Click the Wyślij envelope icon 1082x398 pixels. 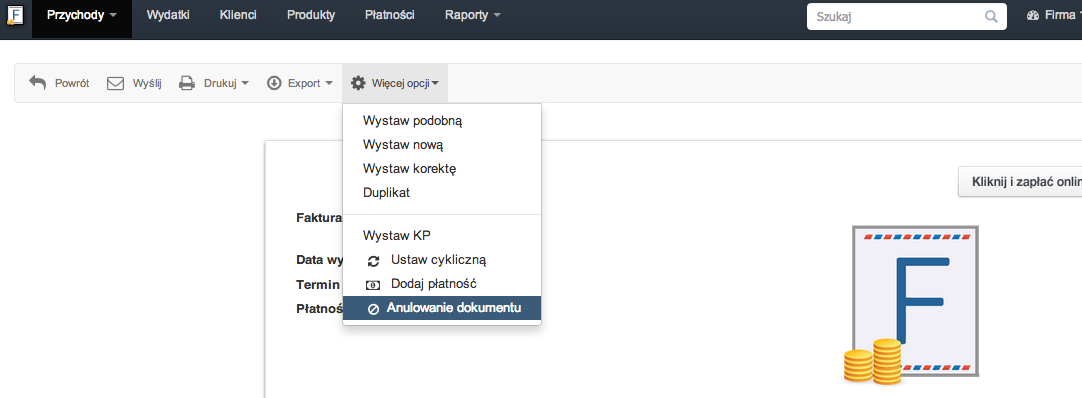[x=115, y=83]
